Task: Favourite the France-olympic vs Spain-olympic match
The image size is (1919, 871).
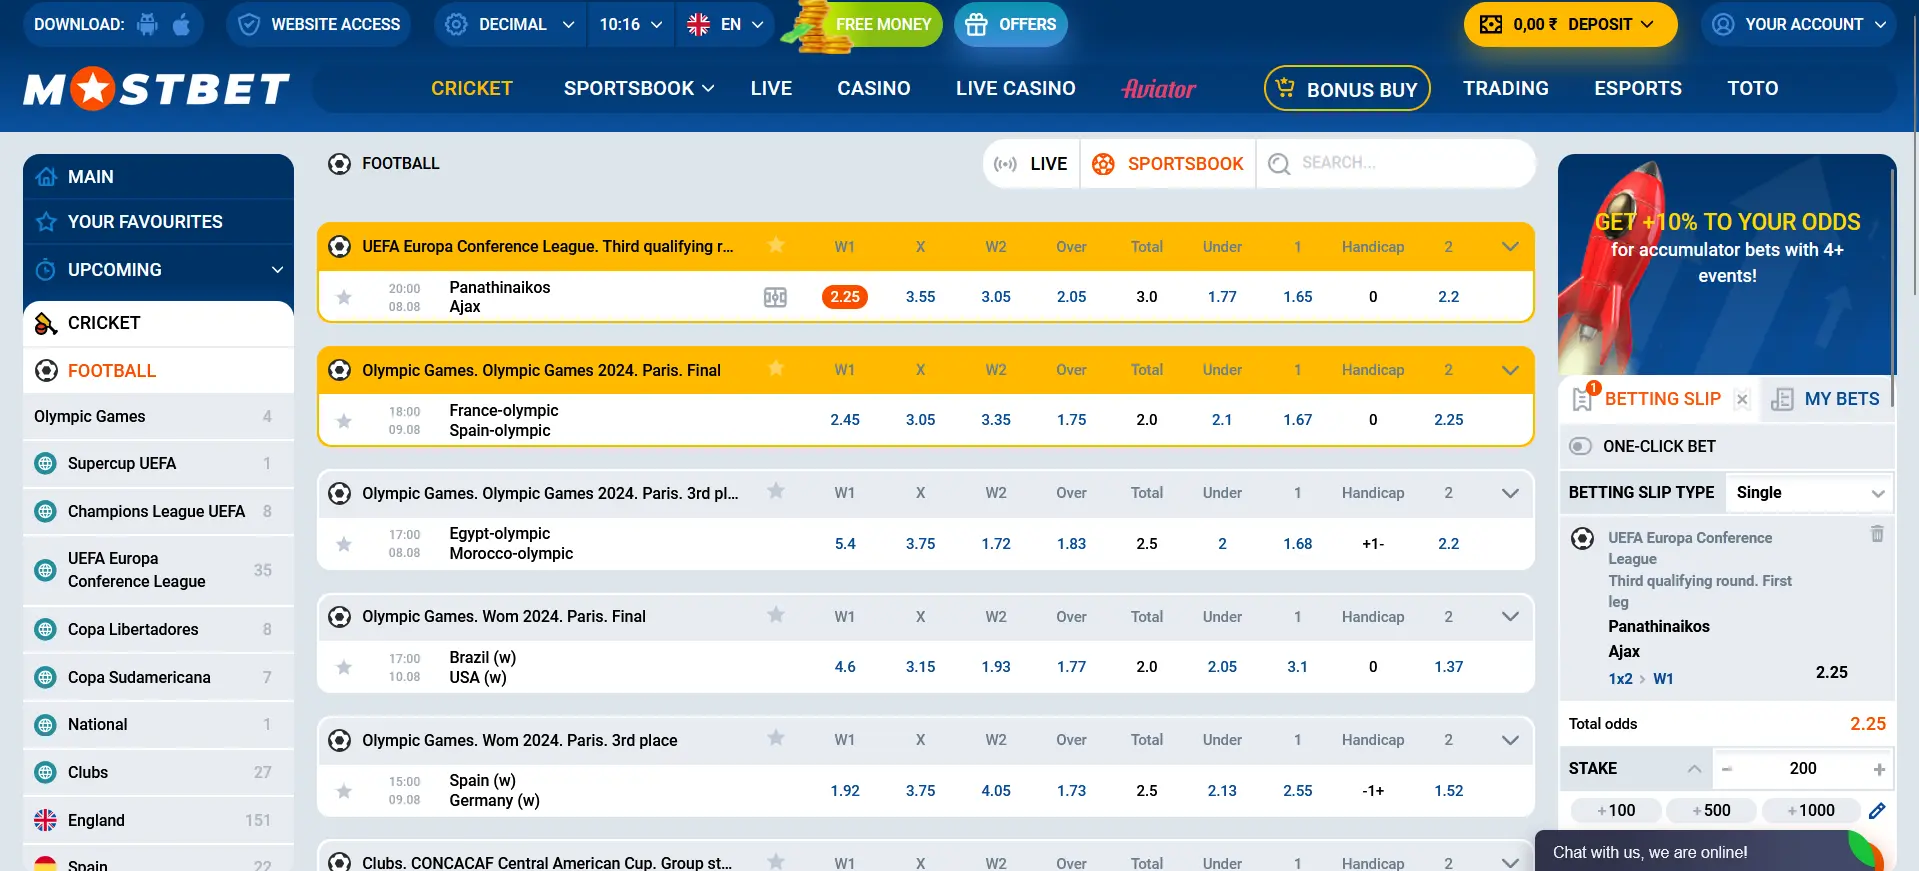Action: 344,421
